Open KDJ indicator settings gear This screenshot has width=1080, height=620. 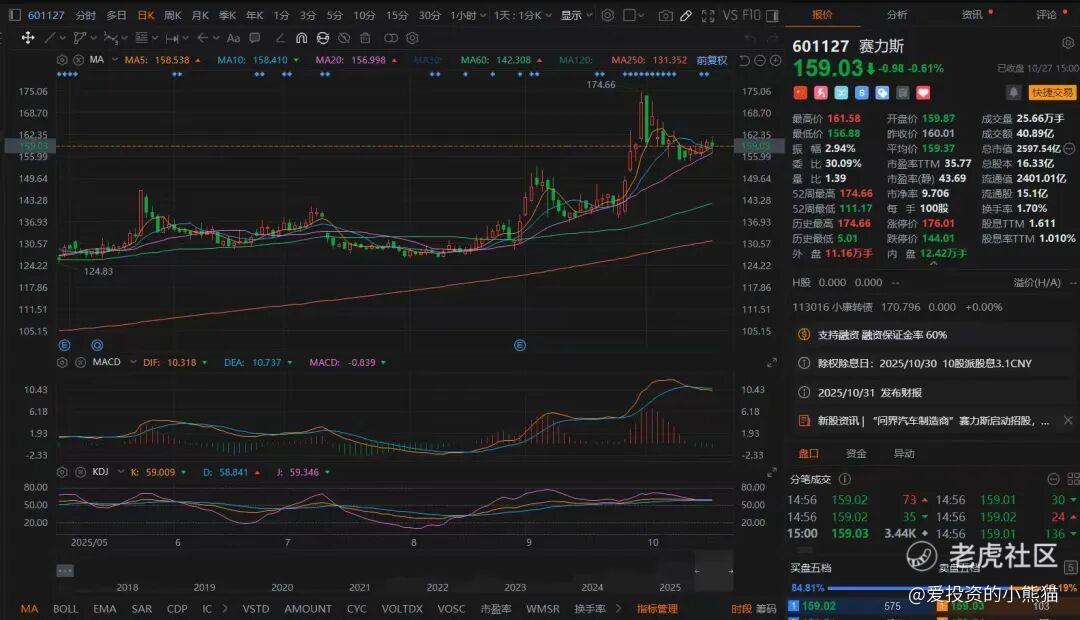point(62,472)
